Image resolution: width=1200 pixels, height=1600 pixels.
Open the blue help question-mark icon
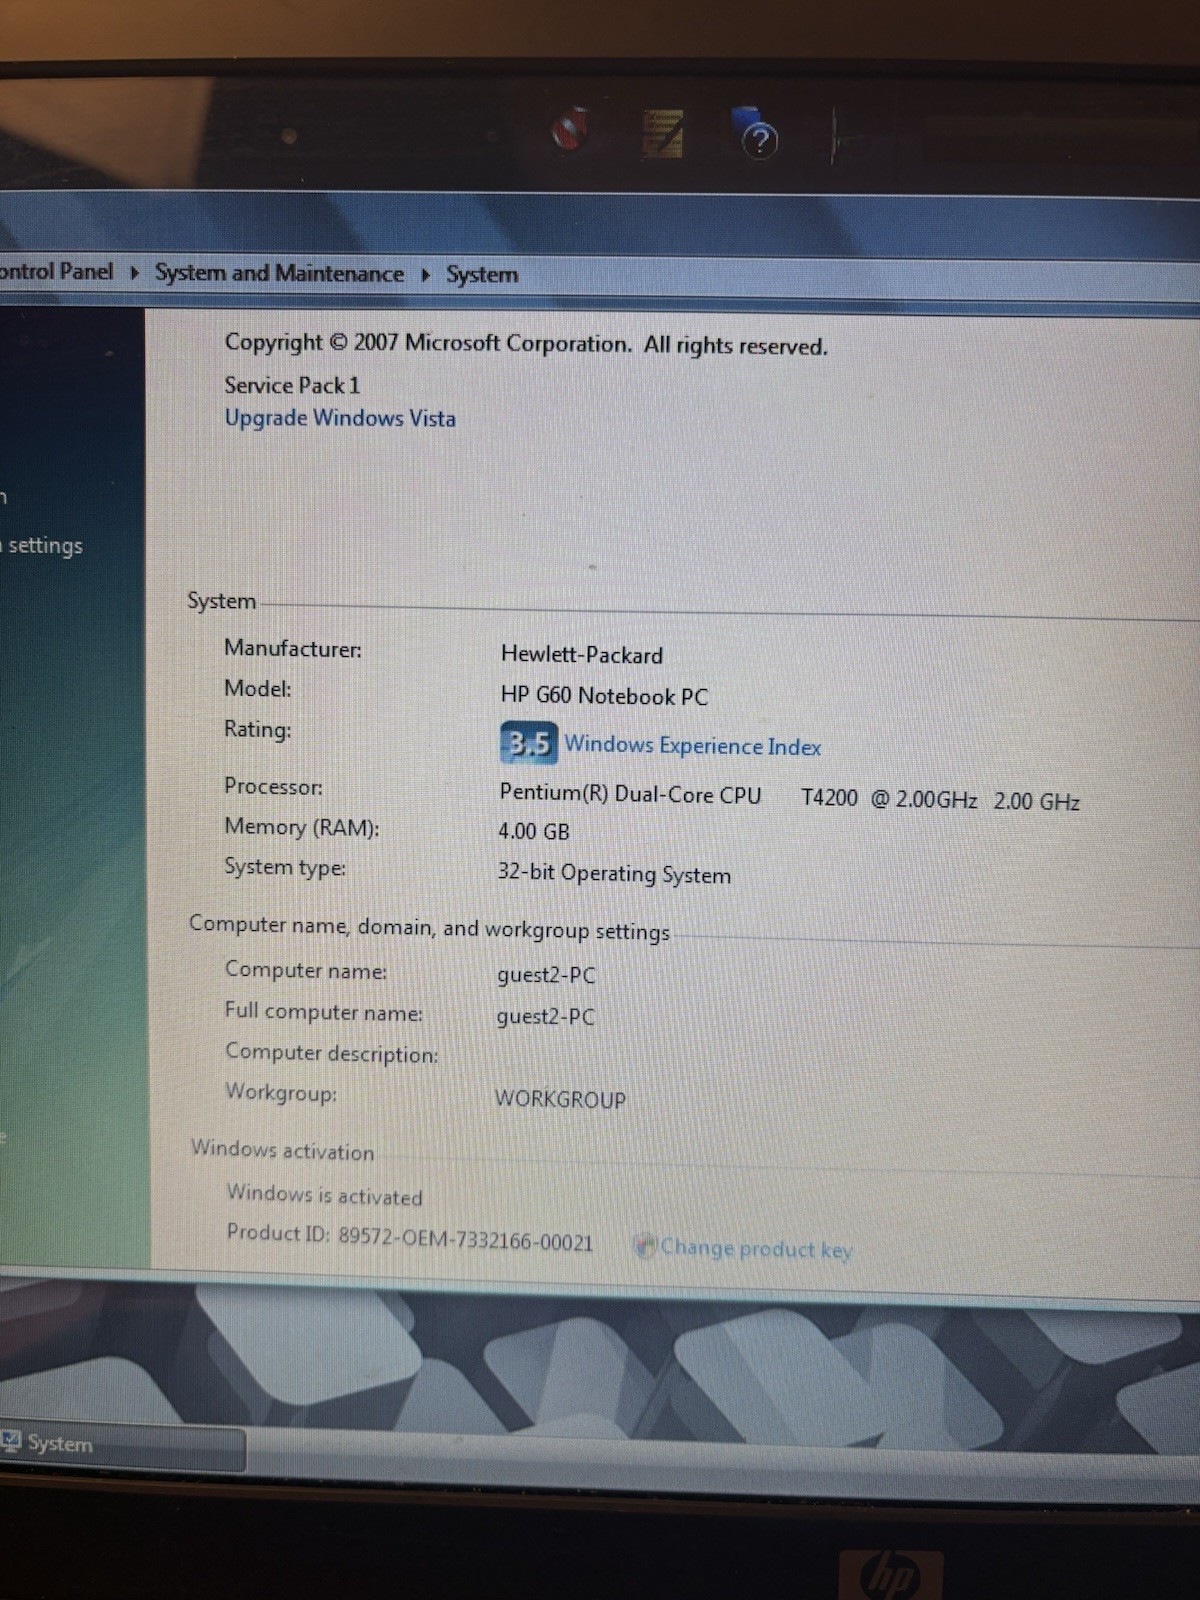(x=756, y=134)
